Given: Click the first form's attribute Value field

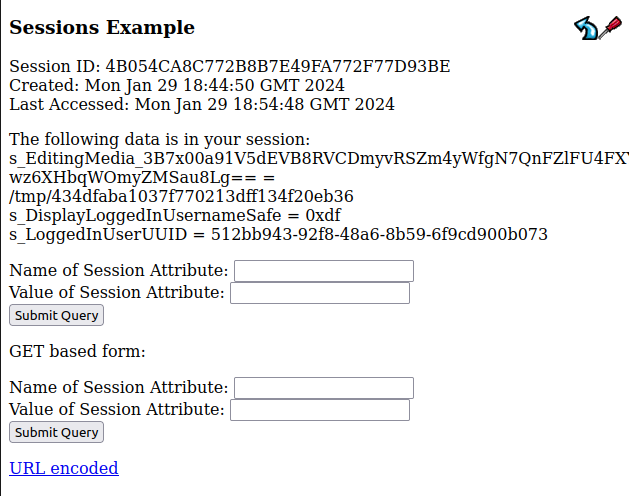Looking at the screenshot, I should click(320, 293).
